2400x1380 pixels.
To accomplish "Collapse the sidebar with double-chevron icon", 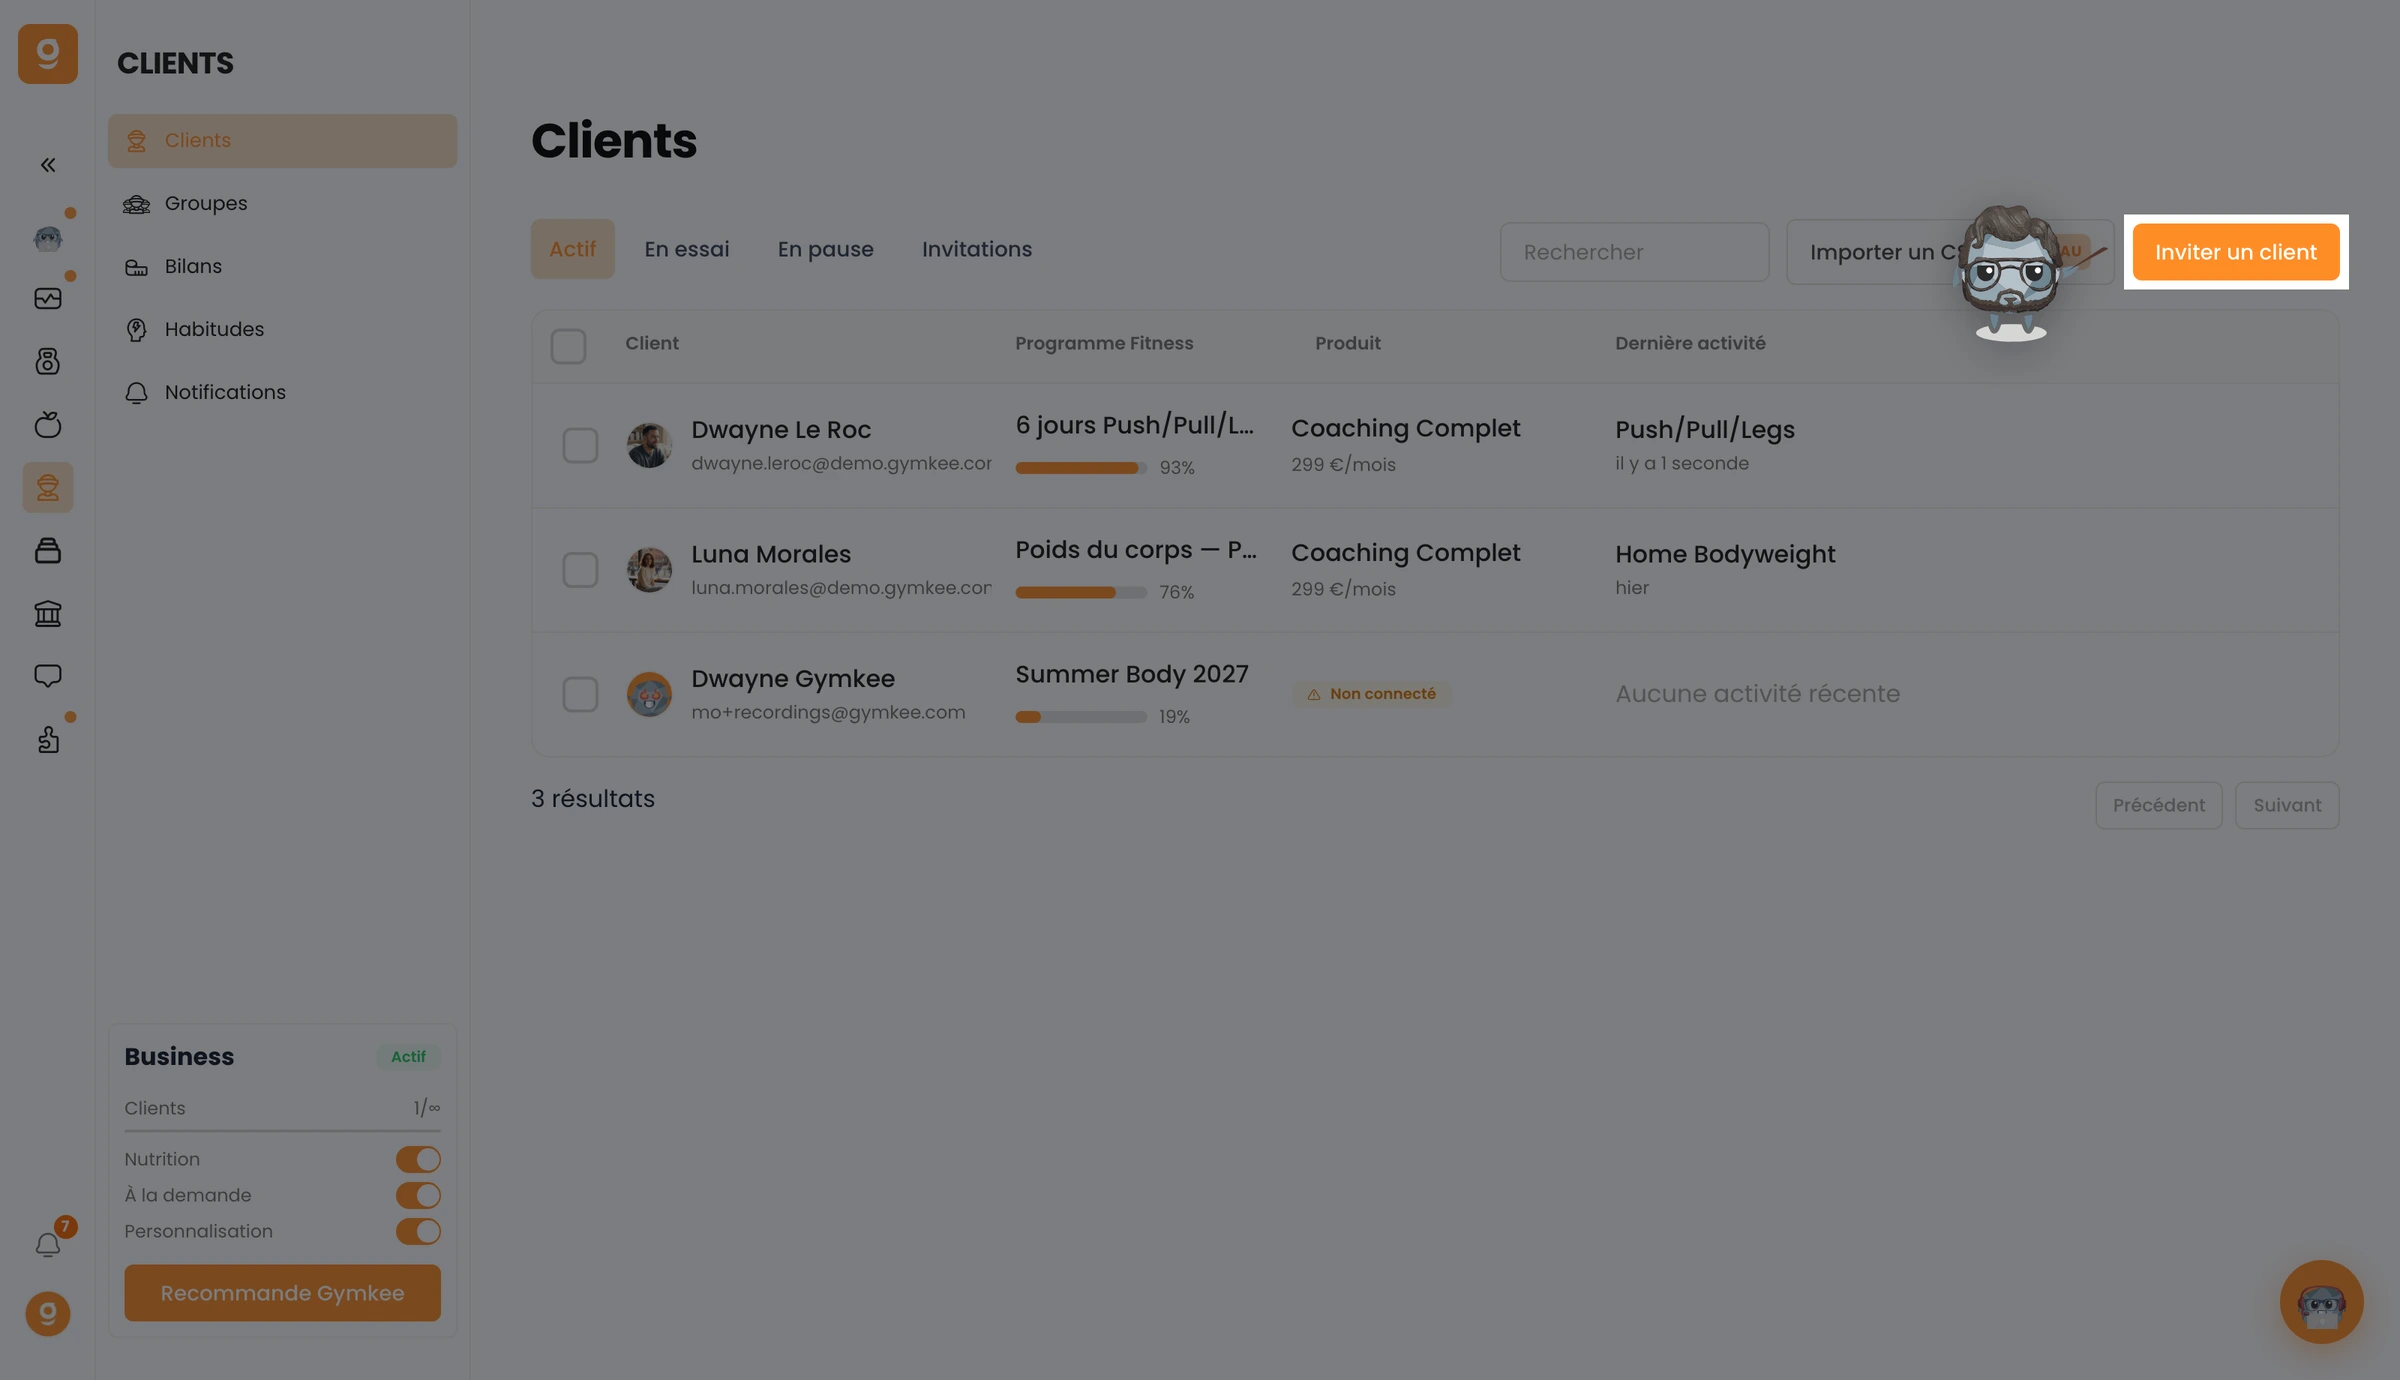I will click(48, 165).
